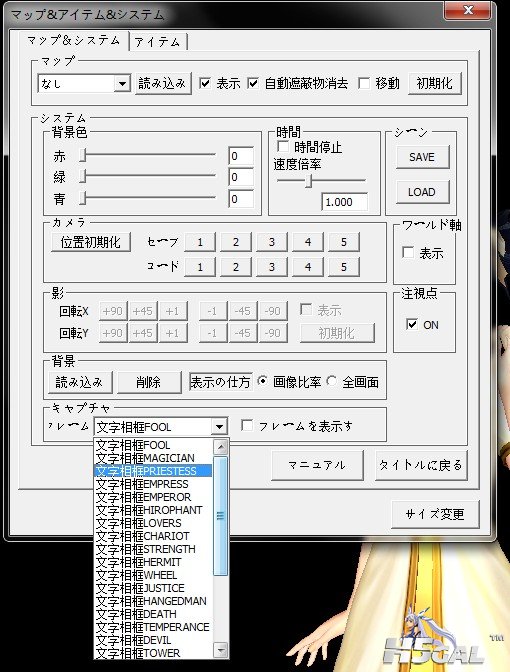Click camera セーブ slot 3
Image resolution: width=510 pixels, height=672 pixels.
pos(272,242)
